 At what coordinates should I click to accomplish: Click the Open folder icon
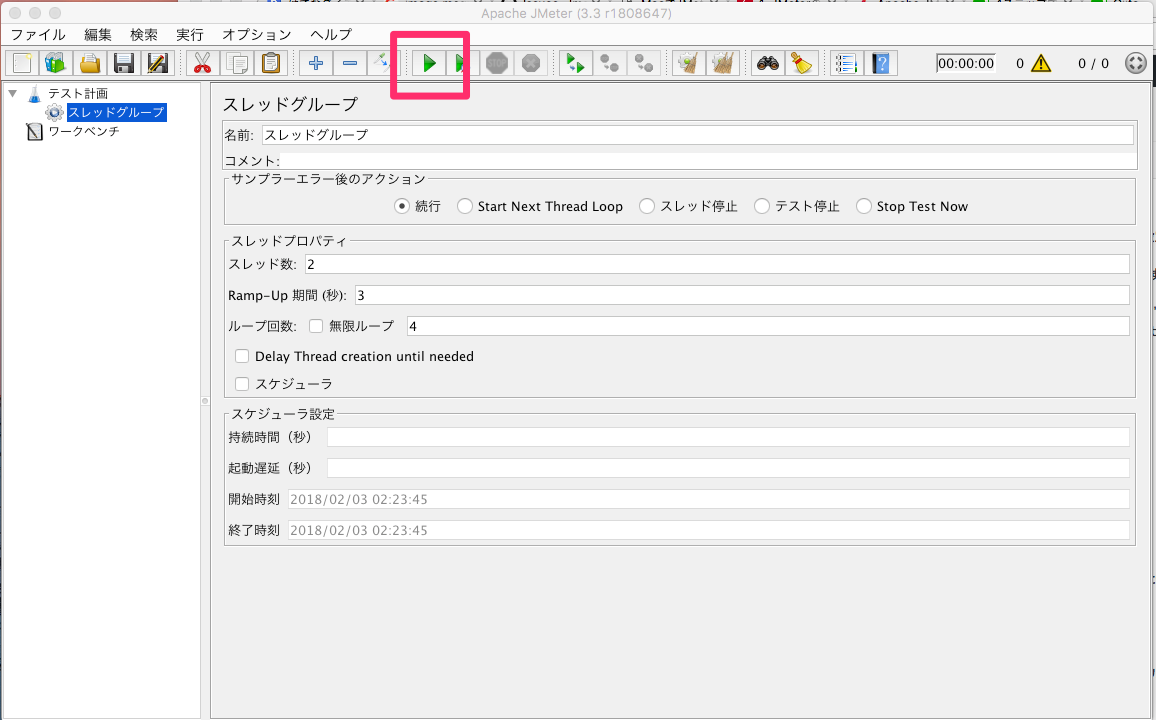point(90,64)
